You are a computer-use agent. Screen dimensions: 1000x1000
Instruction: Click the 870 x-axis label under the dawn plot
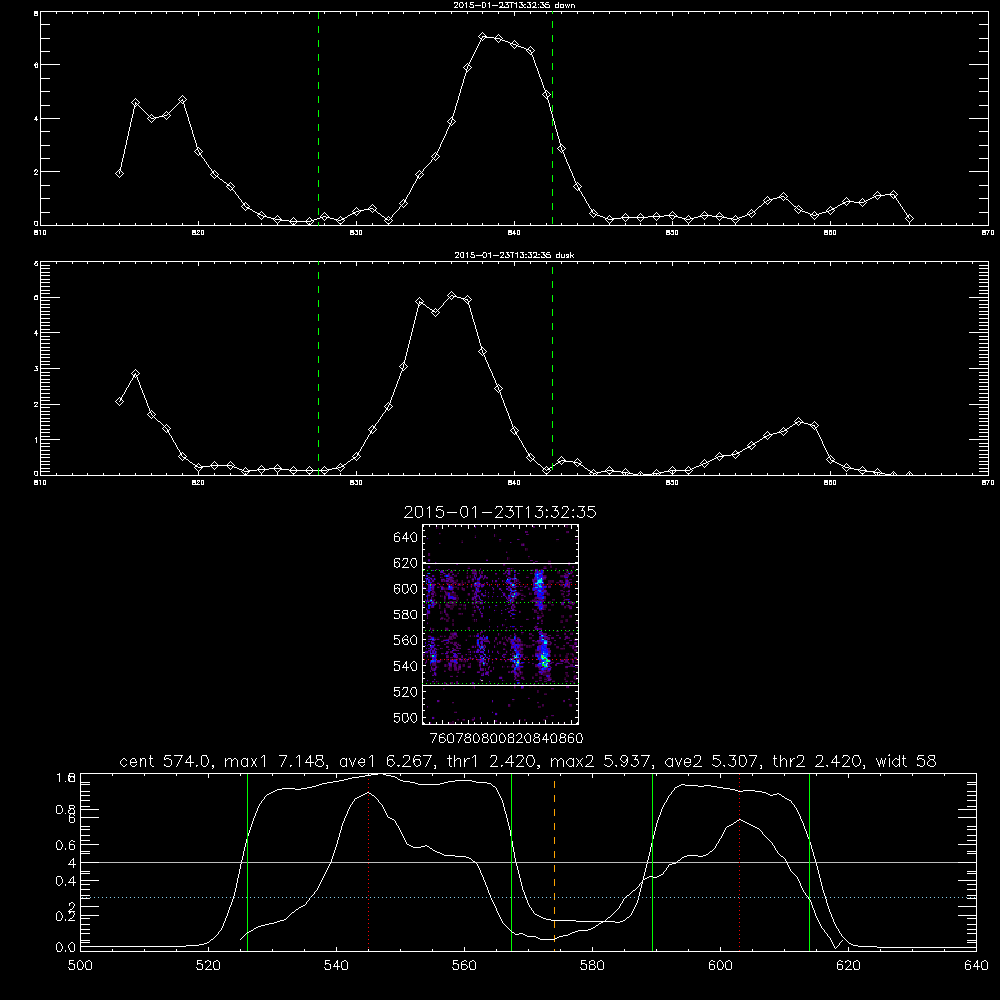click(987, 233)
